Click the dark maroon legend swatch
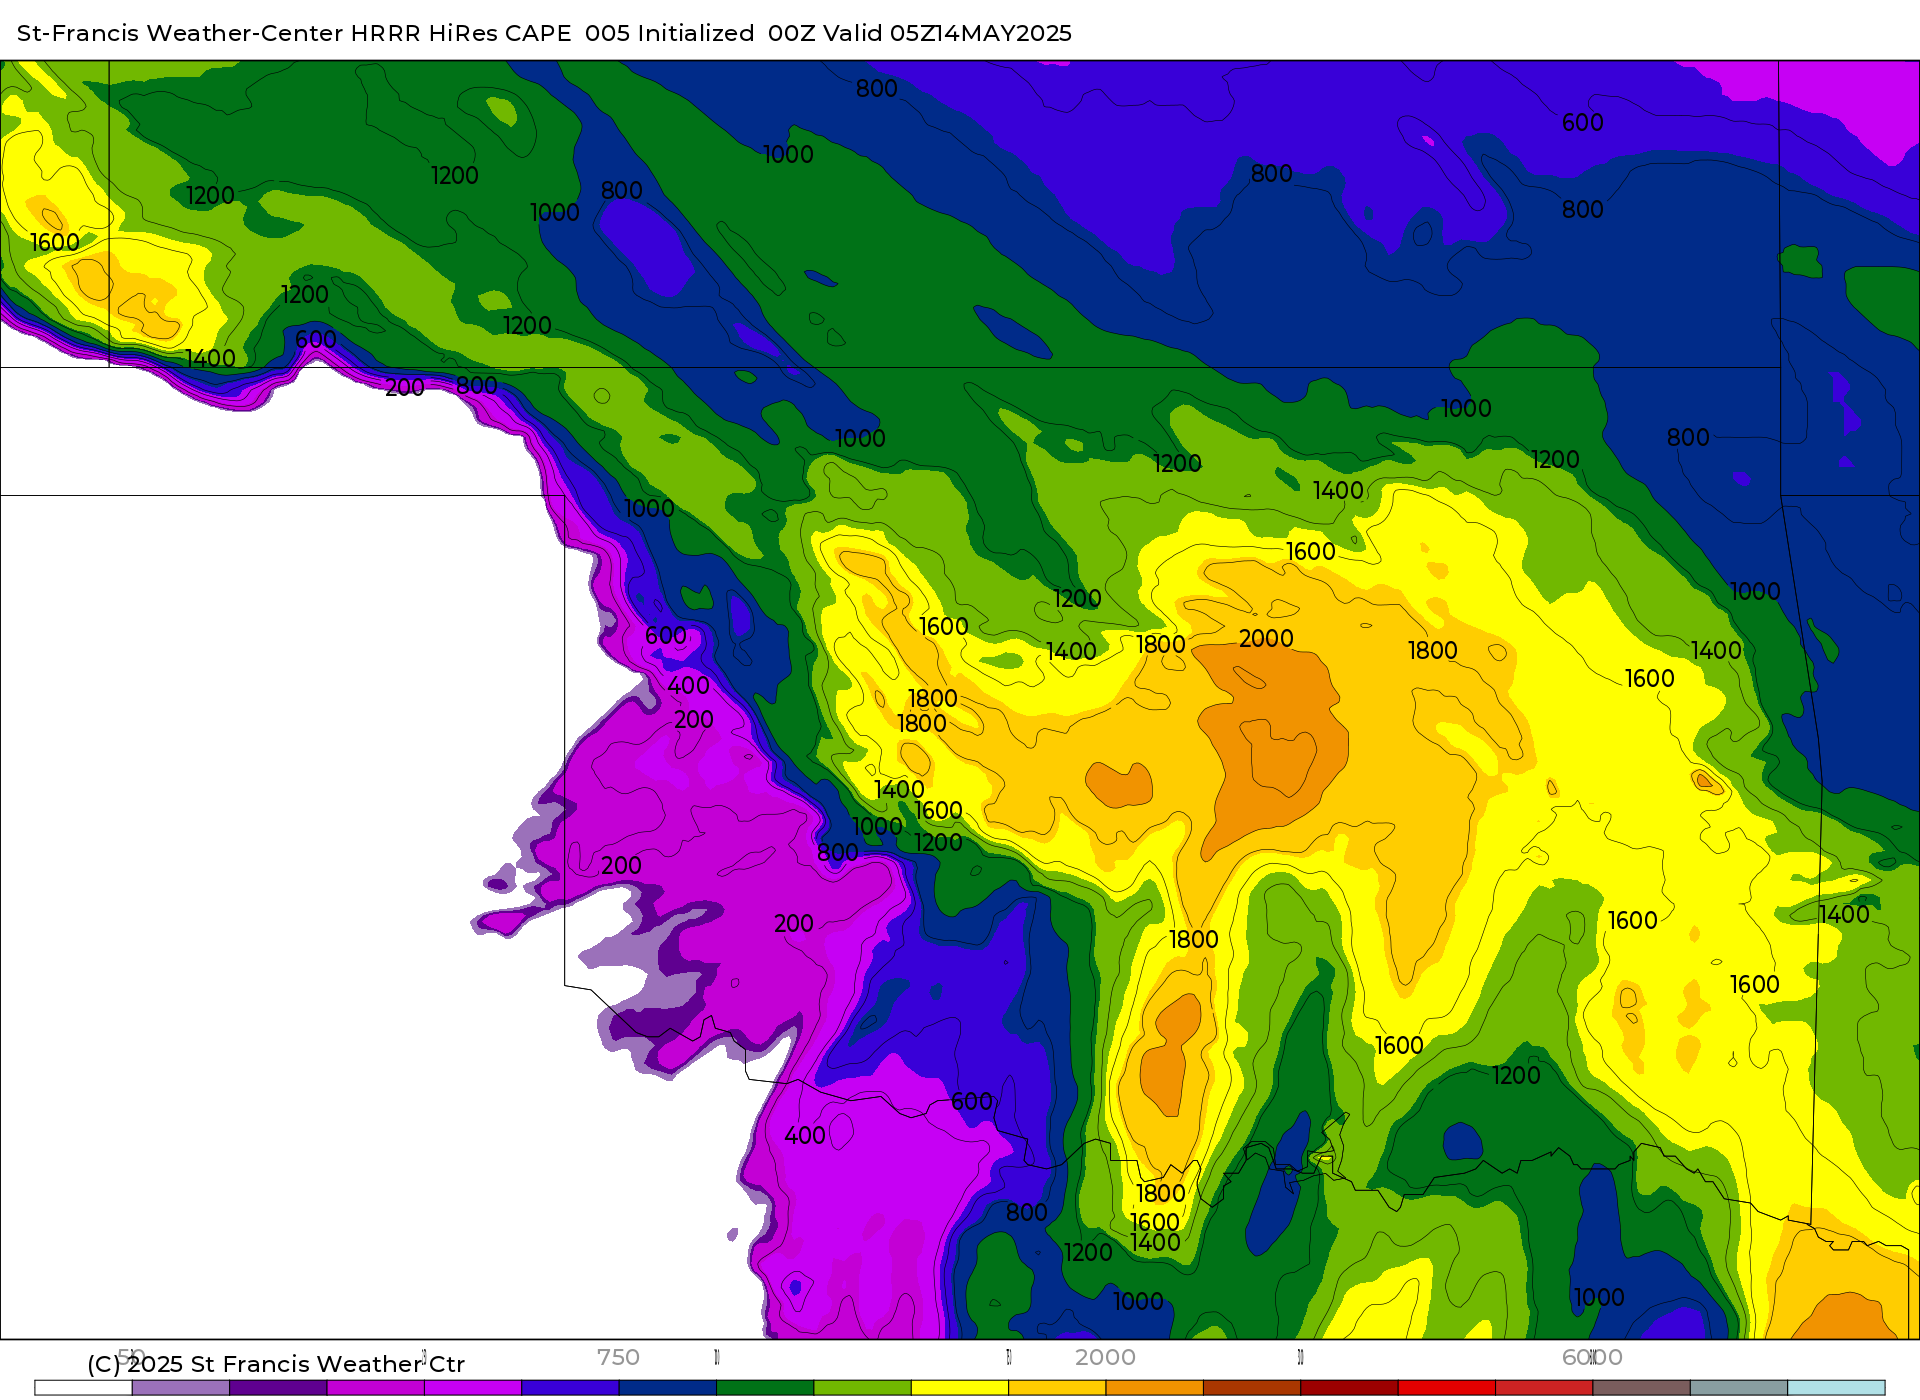This screenshot has height=1400, width=1920. (x=1350, y=1388)
